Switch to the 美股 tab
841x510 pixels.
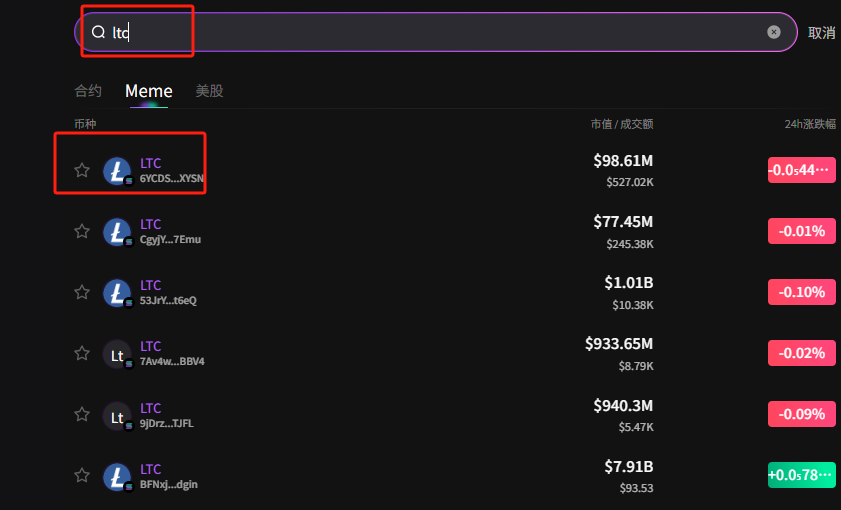coord(209,91)
